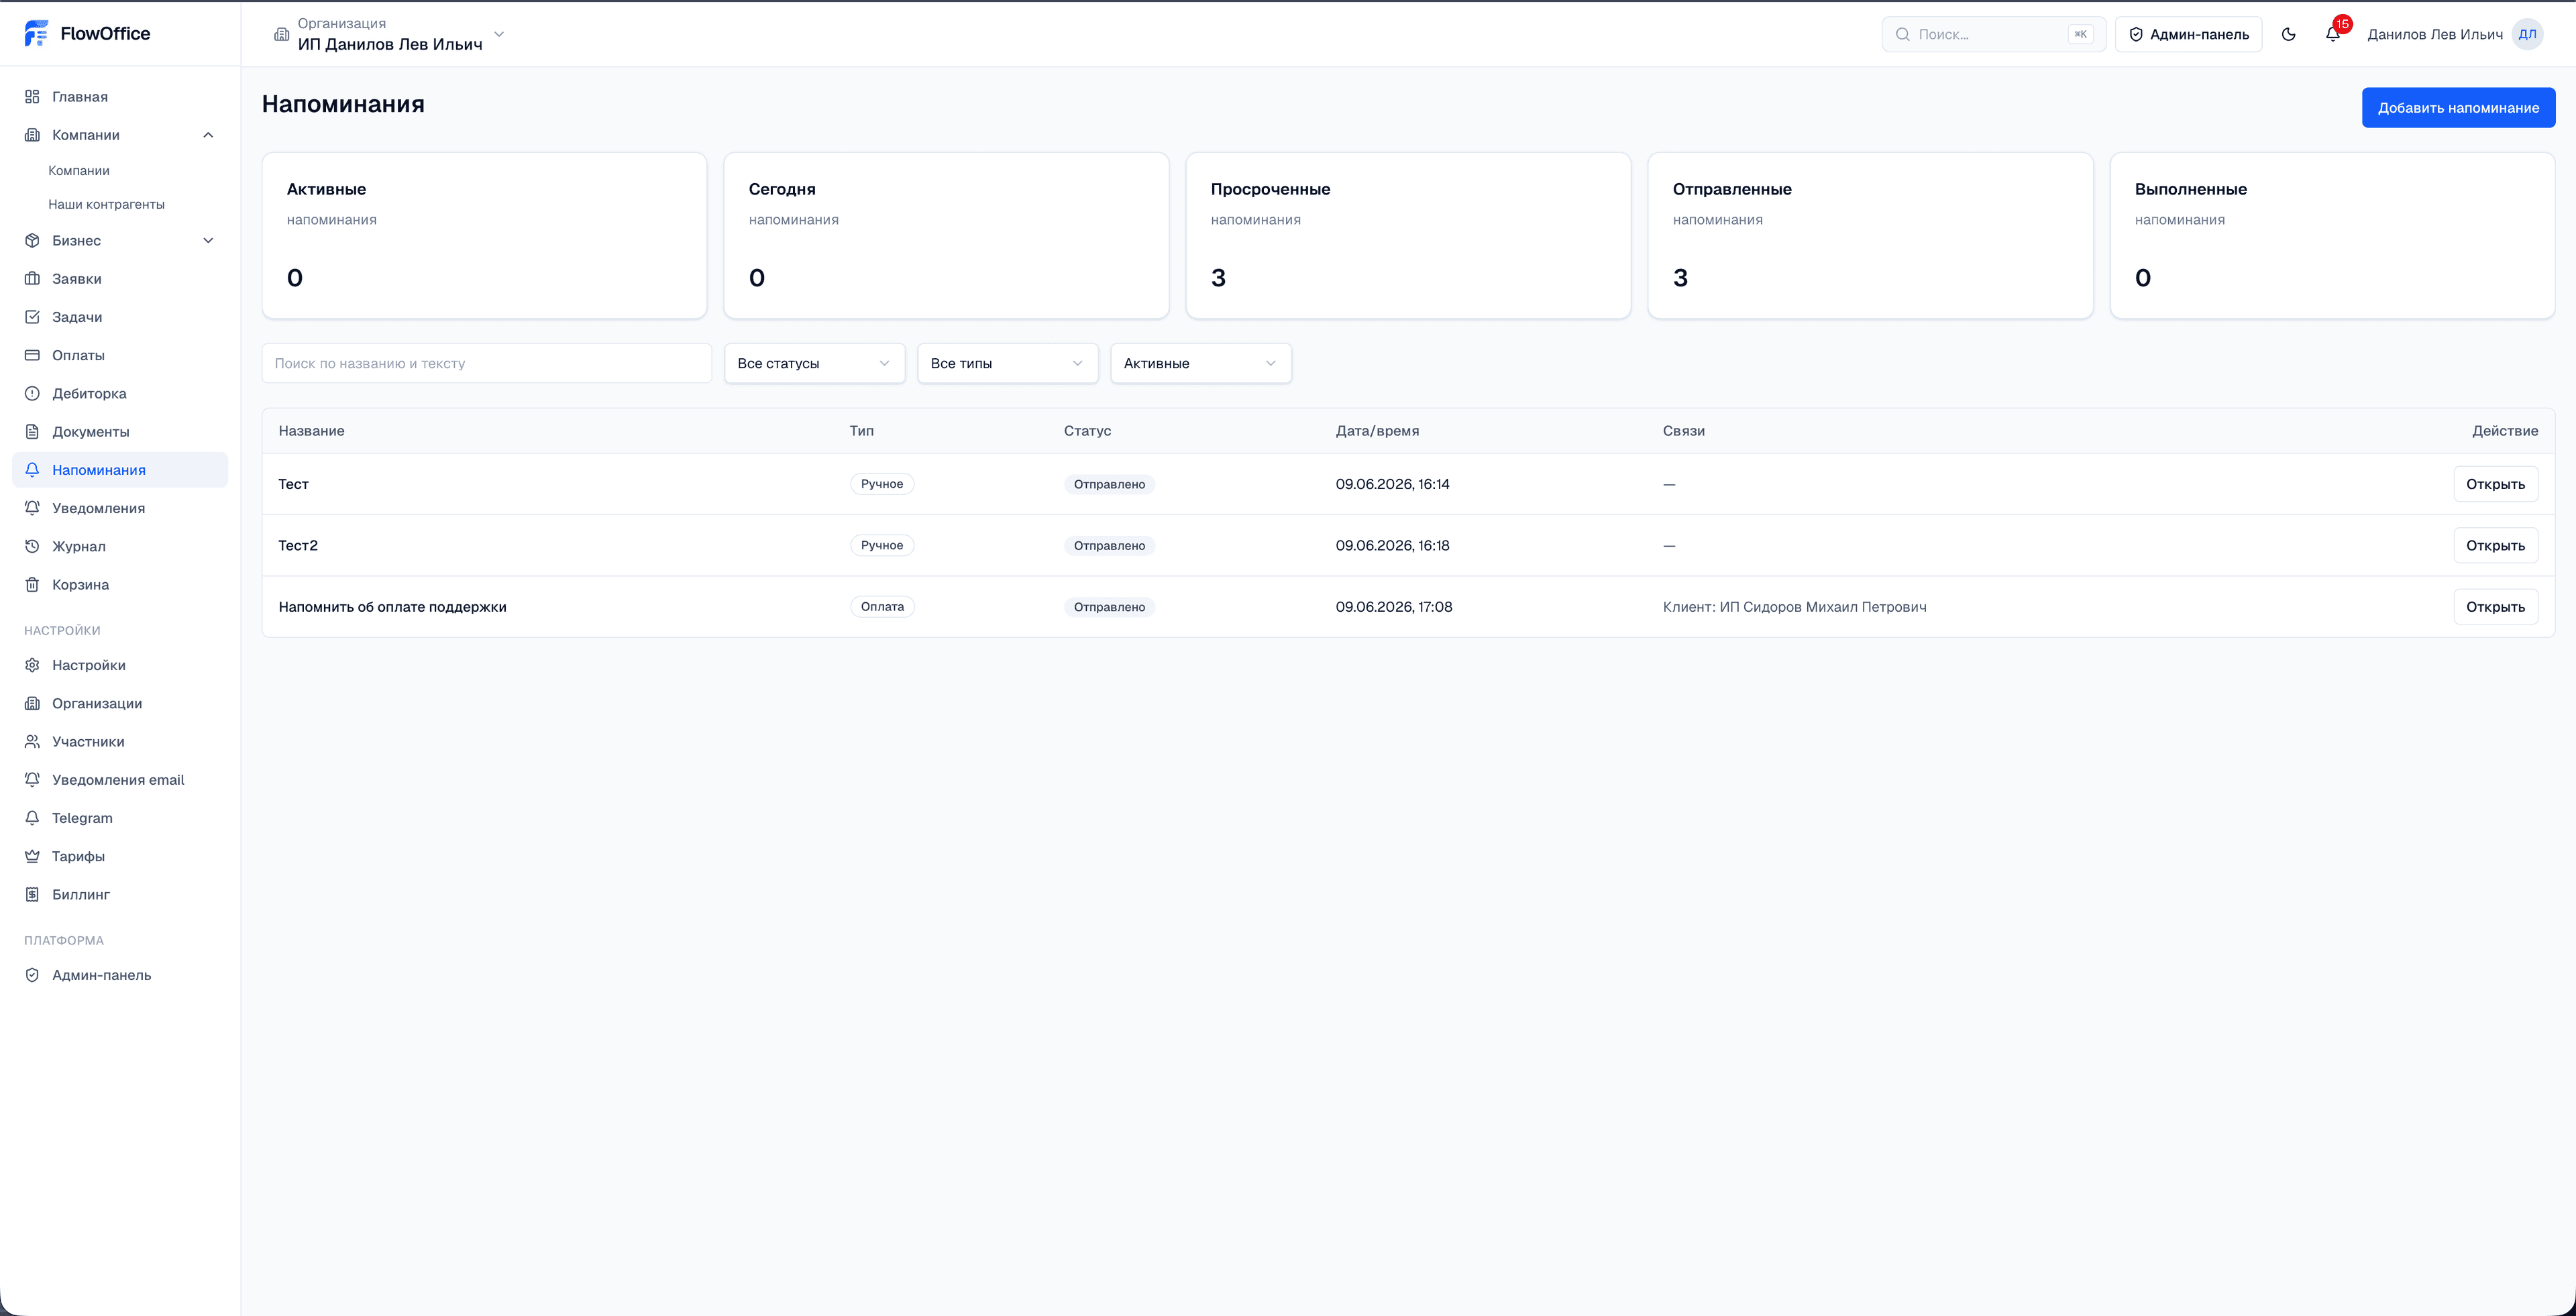2576x1316 pixels.
Task: Click the user name Данилов Лев Ильич
Action: (x=2435, y=34)
